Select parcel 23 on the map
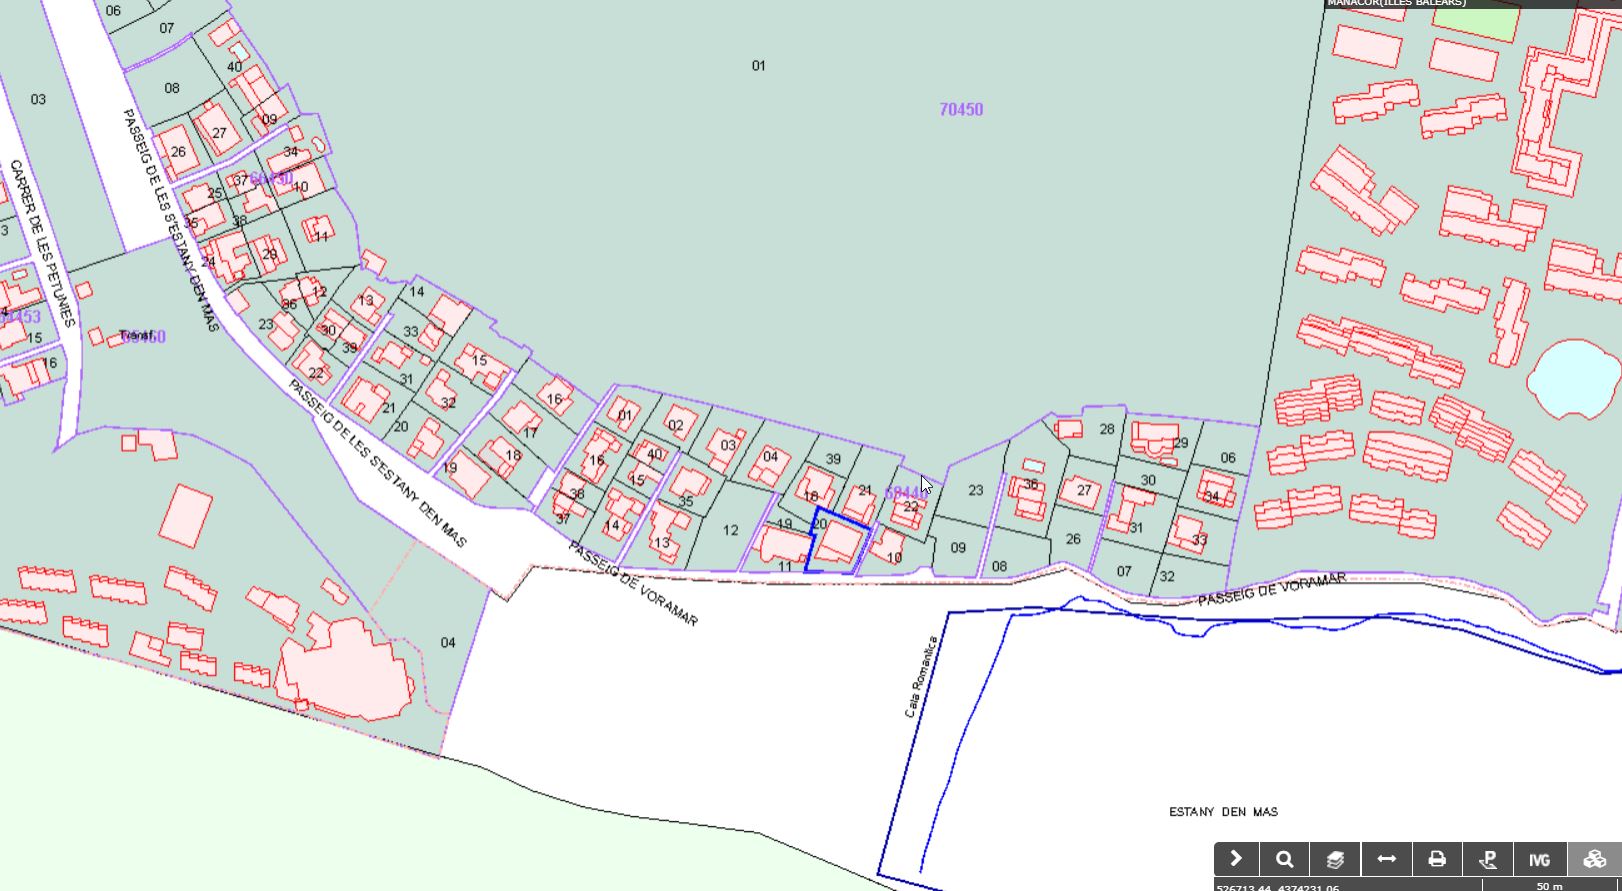This screenshot has width=1622, height=891. tap(975, 490)
